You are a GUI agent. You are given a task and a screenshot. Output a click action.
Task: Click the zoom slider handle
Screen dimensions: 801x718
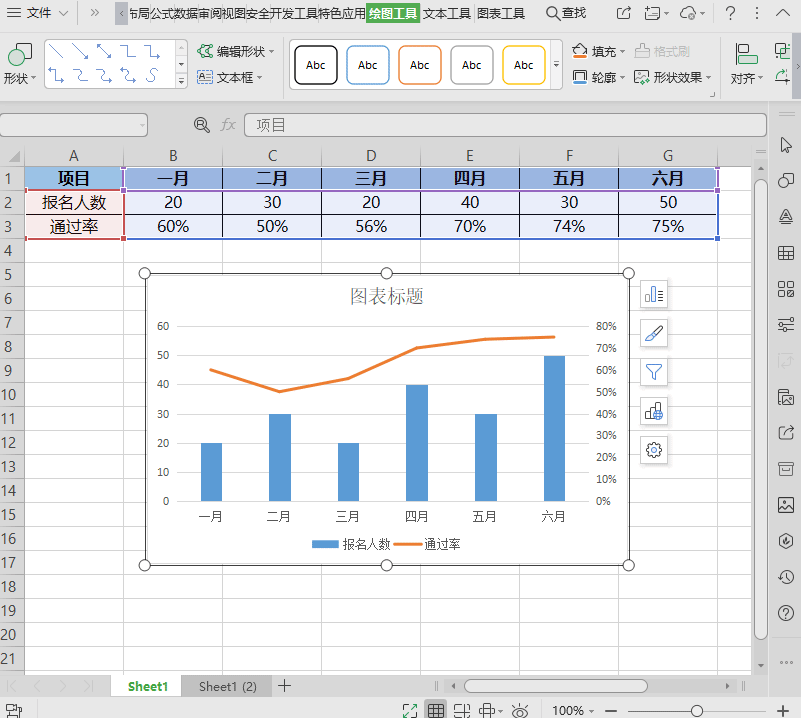pyautogui.click(x=696, y=710)
